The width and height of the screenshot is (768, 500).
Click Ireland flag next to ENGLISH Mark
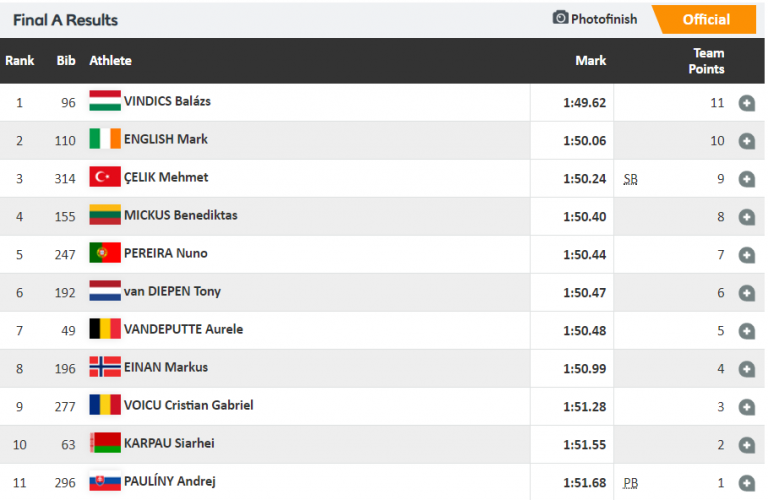pyautogui.click(x=105, y=139)
